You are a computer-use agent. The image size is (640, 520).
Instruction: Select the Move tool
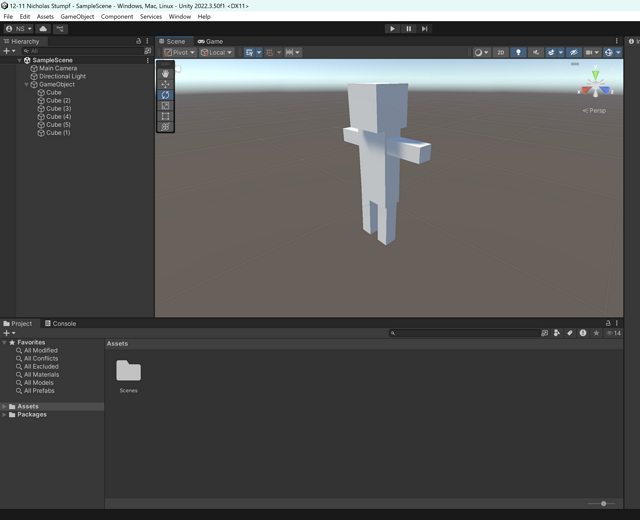coord(166,85)
